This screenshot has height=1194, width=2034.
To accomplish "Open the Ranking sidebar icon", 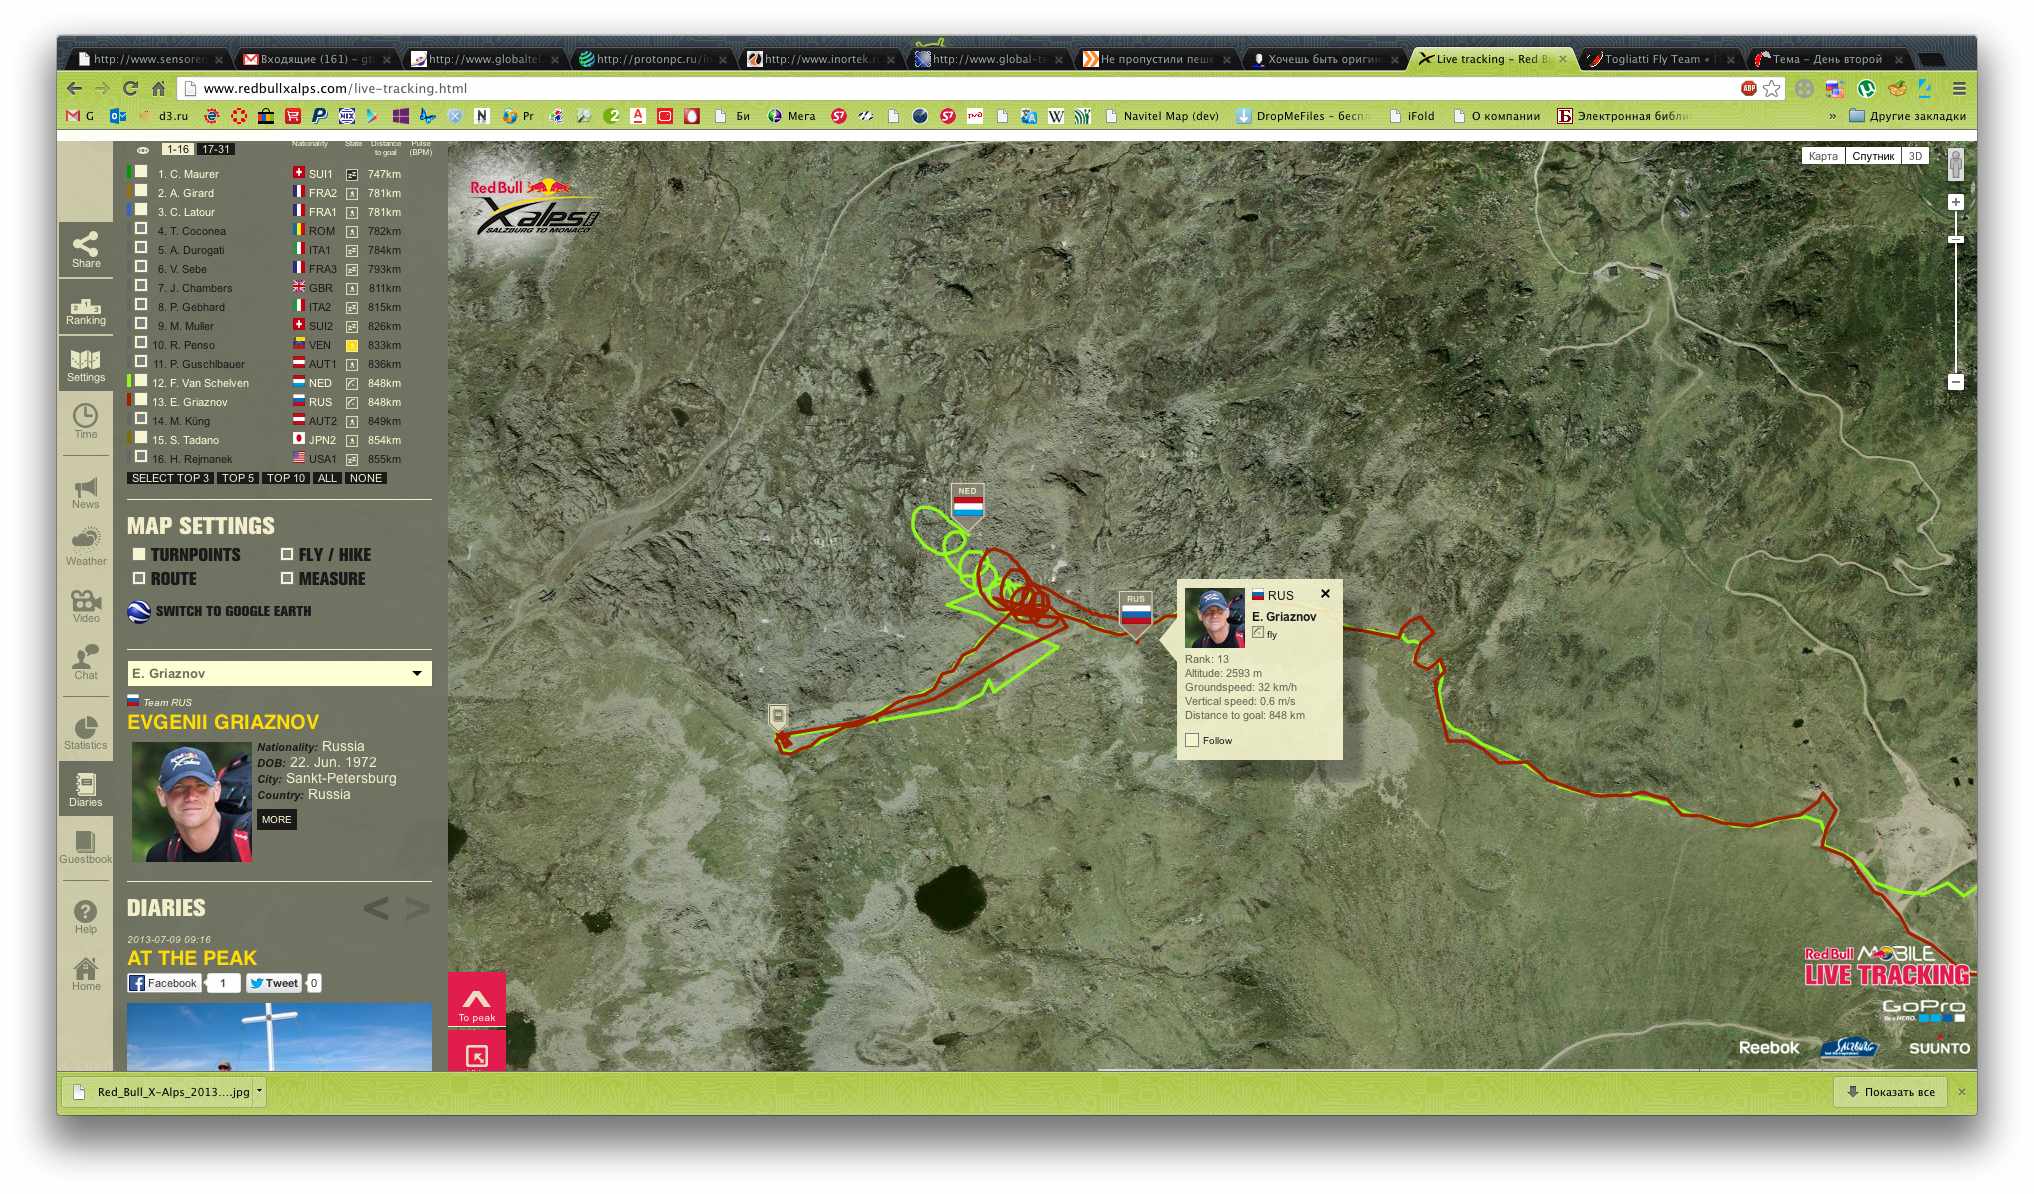I will [x=85, y=311].
